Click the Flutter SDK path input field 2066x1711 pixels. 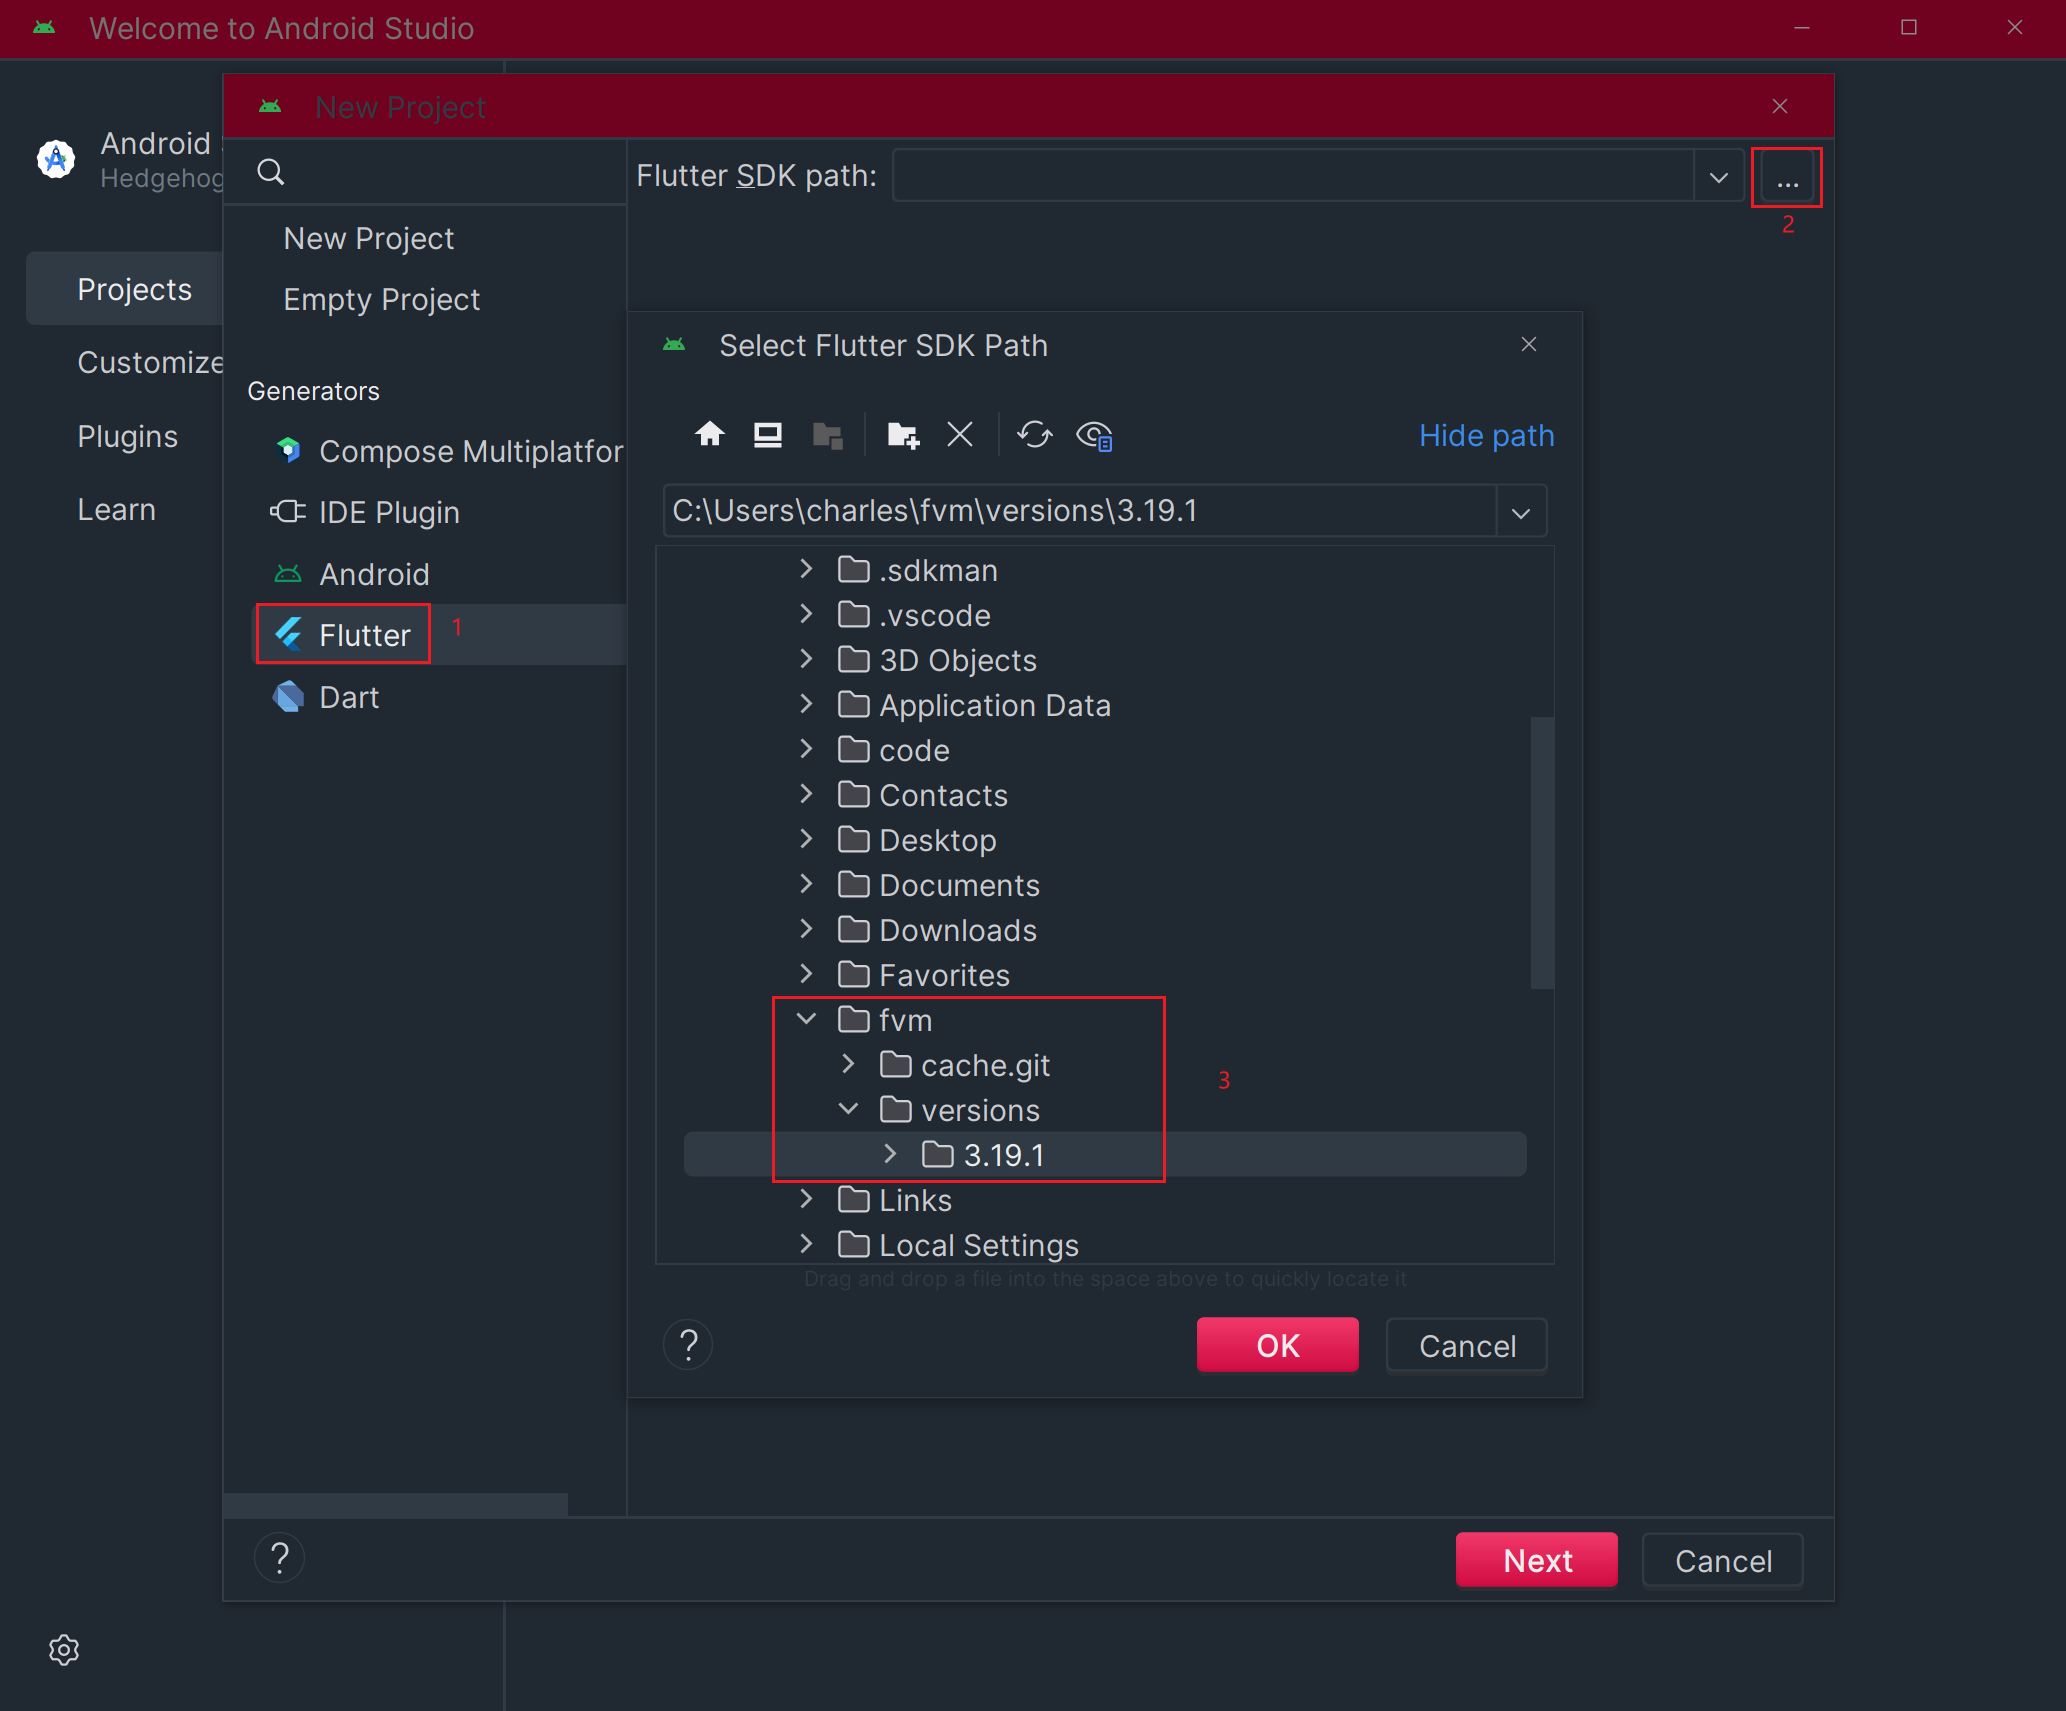tap(1293, 177)
